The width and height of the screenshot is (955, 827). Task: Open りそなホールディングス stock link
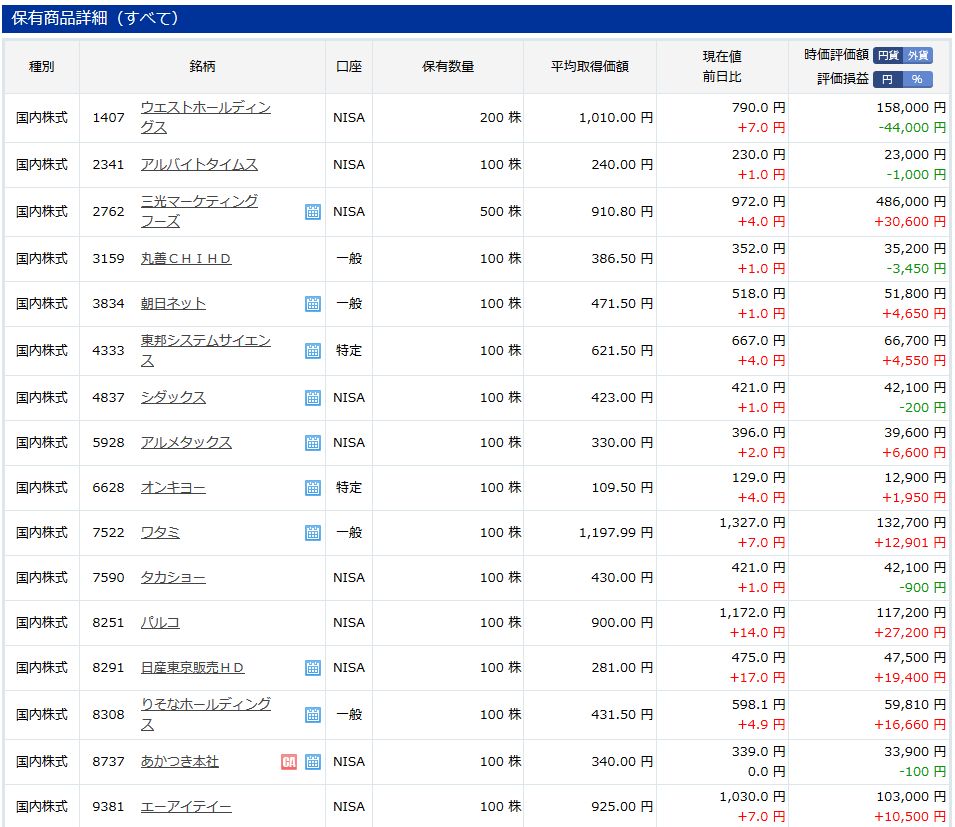pyautogui.click(x=205, y=714)
